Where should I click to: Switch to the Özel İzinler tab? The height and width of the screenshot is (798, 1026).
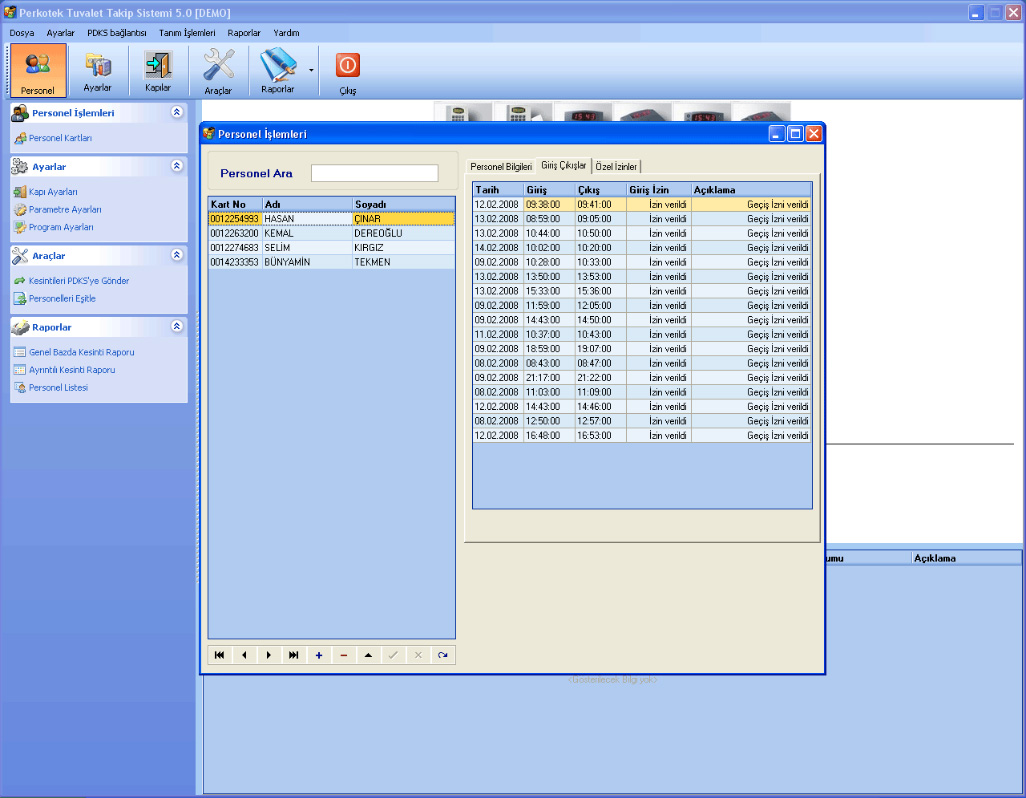pyautogui.click(x=616, y=166)
